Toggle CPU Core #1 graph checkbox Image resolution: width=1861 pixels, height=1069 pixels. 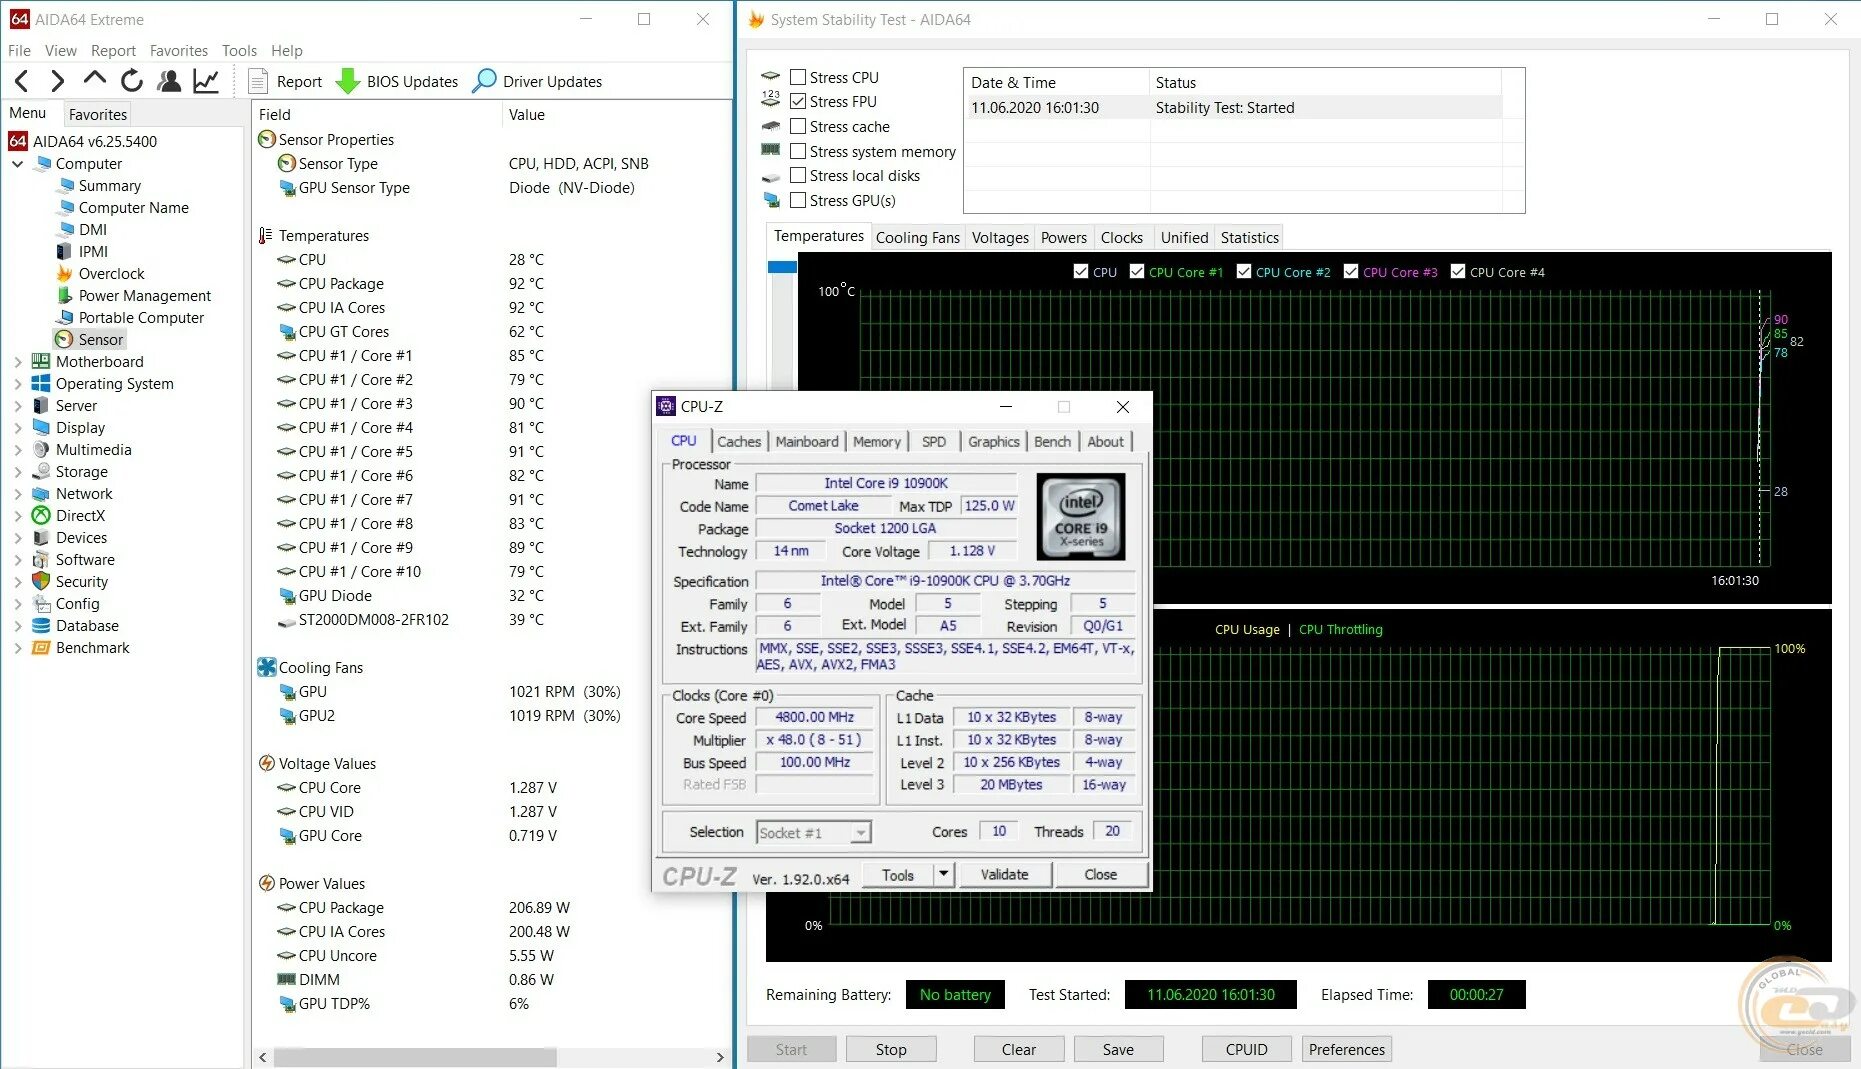pos(1136,271)
